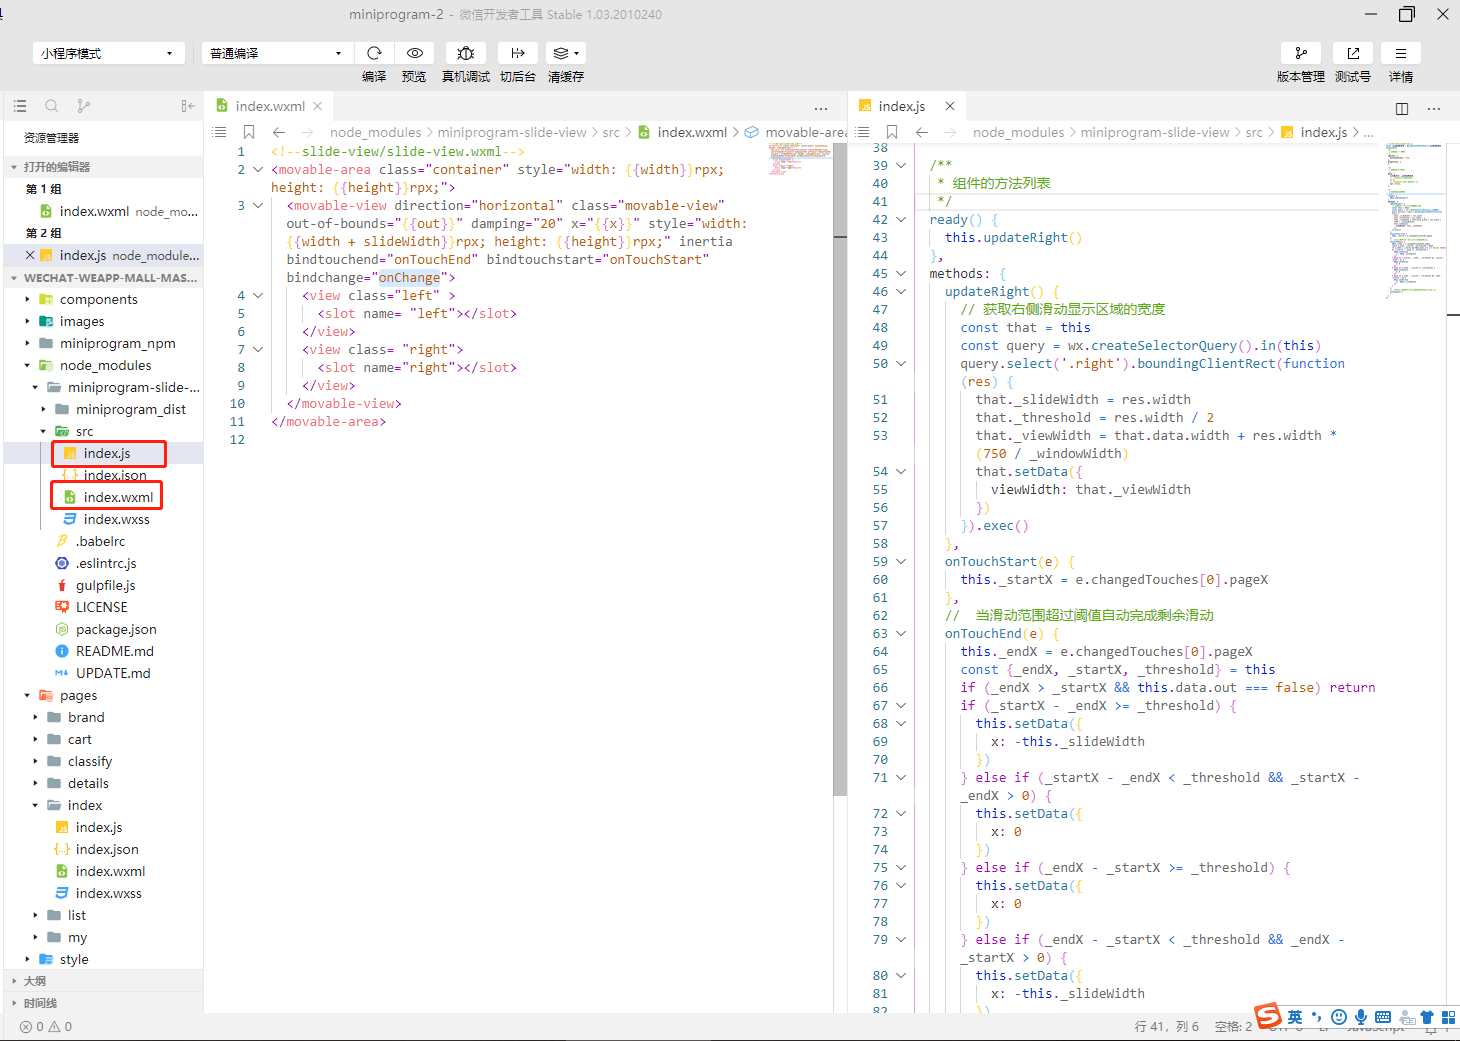The width and height of the screenshot is (1460, 1041).
Task: Open more options for the right editor group
Action: (x=1434, y=108)
